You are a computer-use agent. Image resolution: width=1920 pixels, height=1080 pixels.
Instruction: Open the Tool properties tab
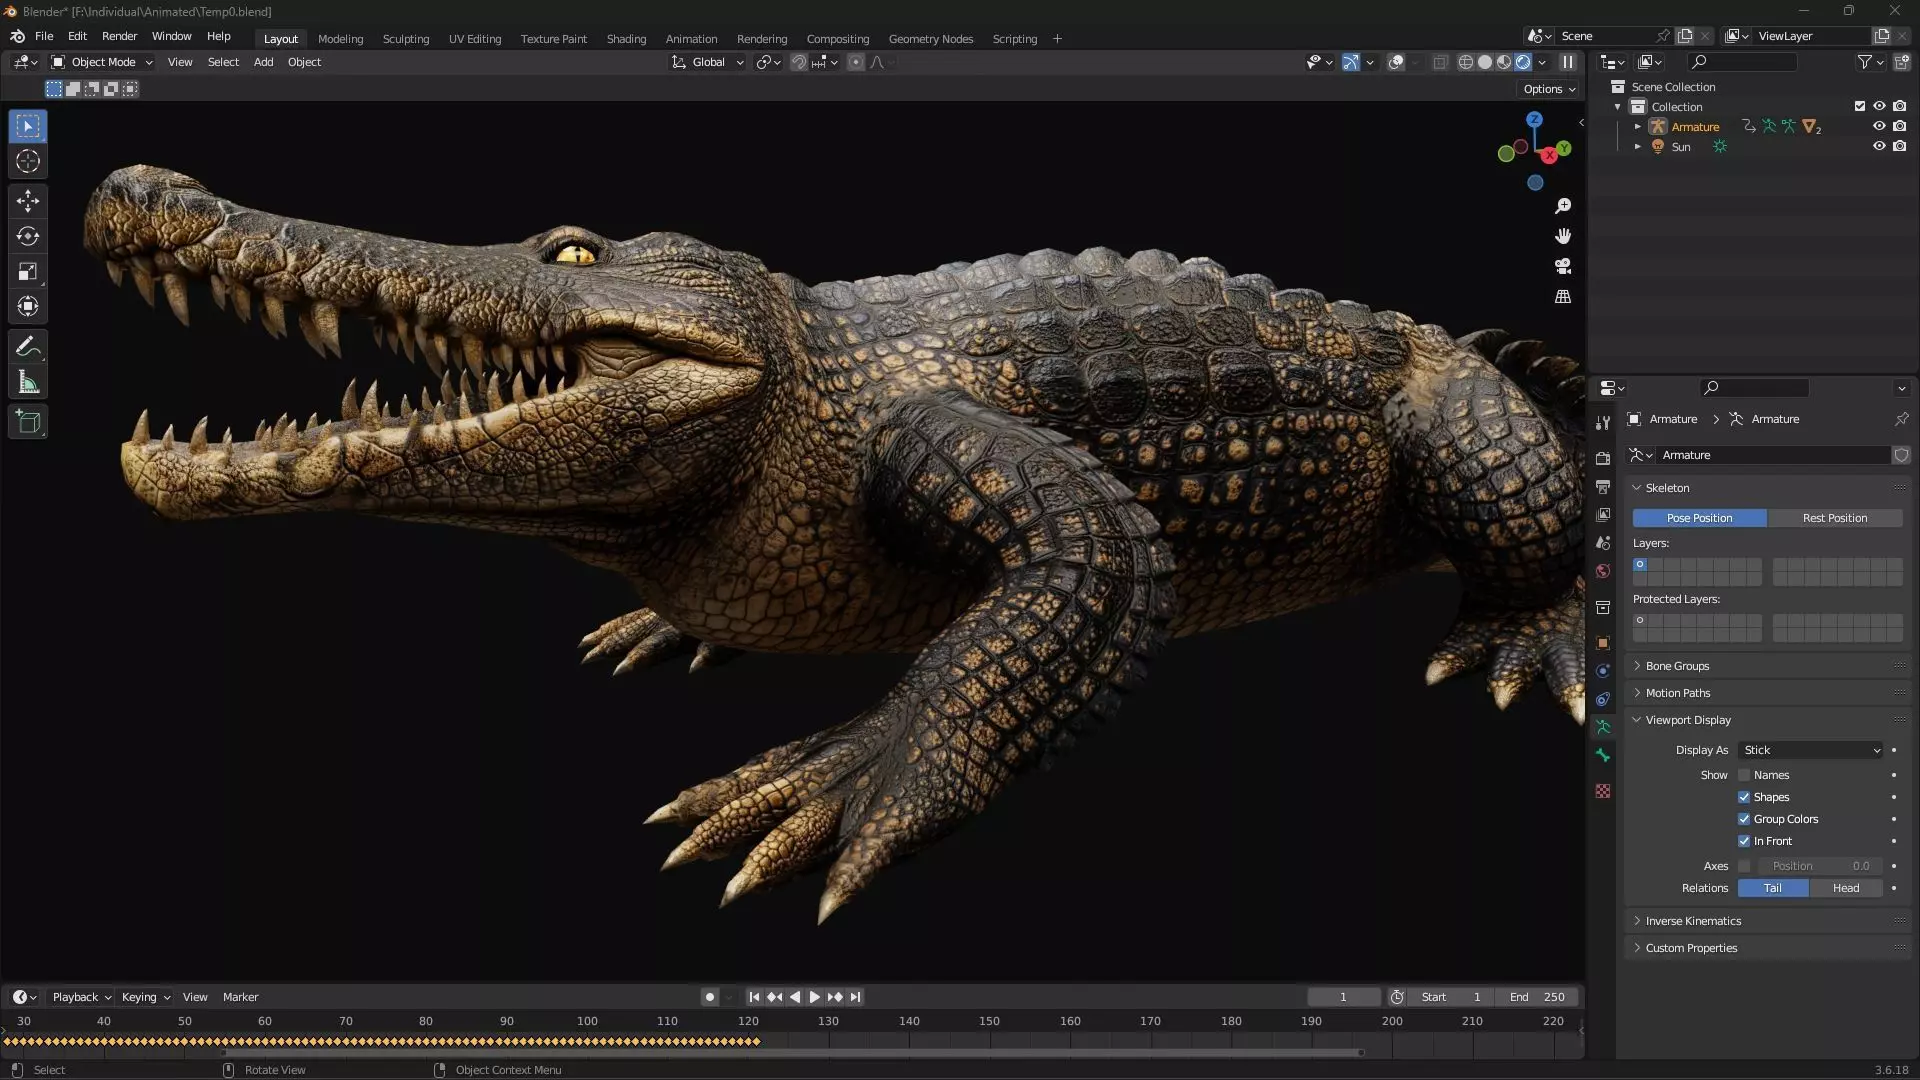tap(1603, 423)
